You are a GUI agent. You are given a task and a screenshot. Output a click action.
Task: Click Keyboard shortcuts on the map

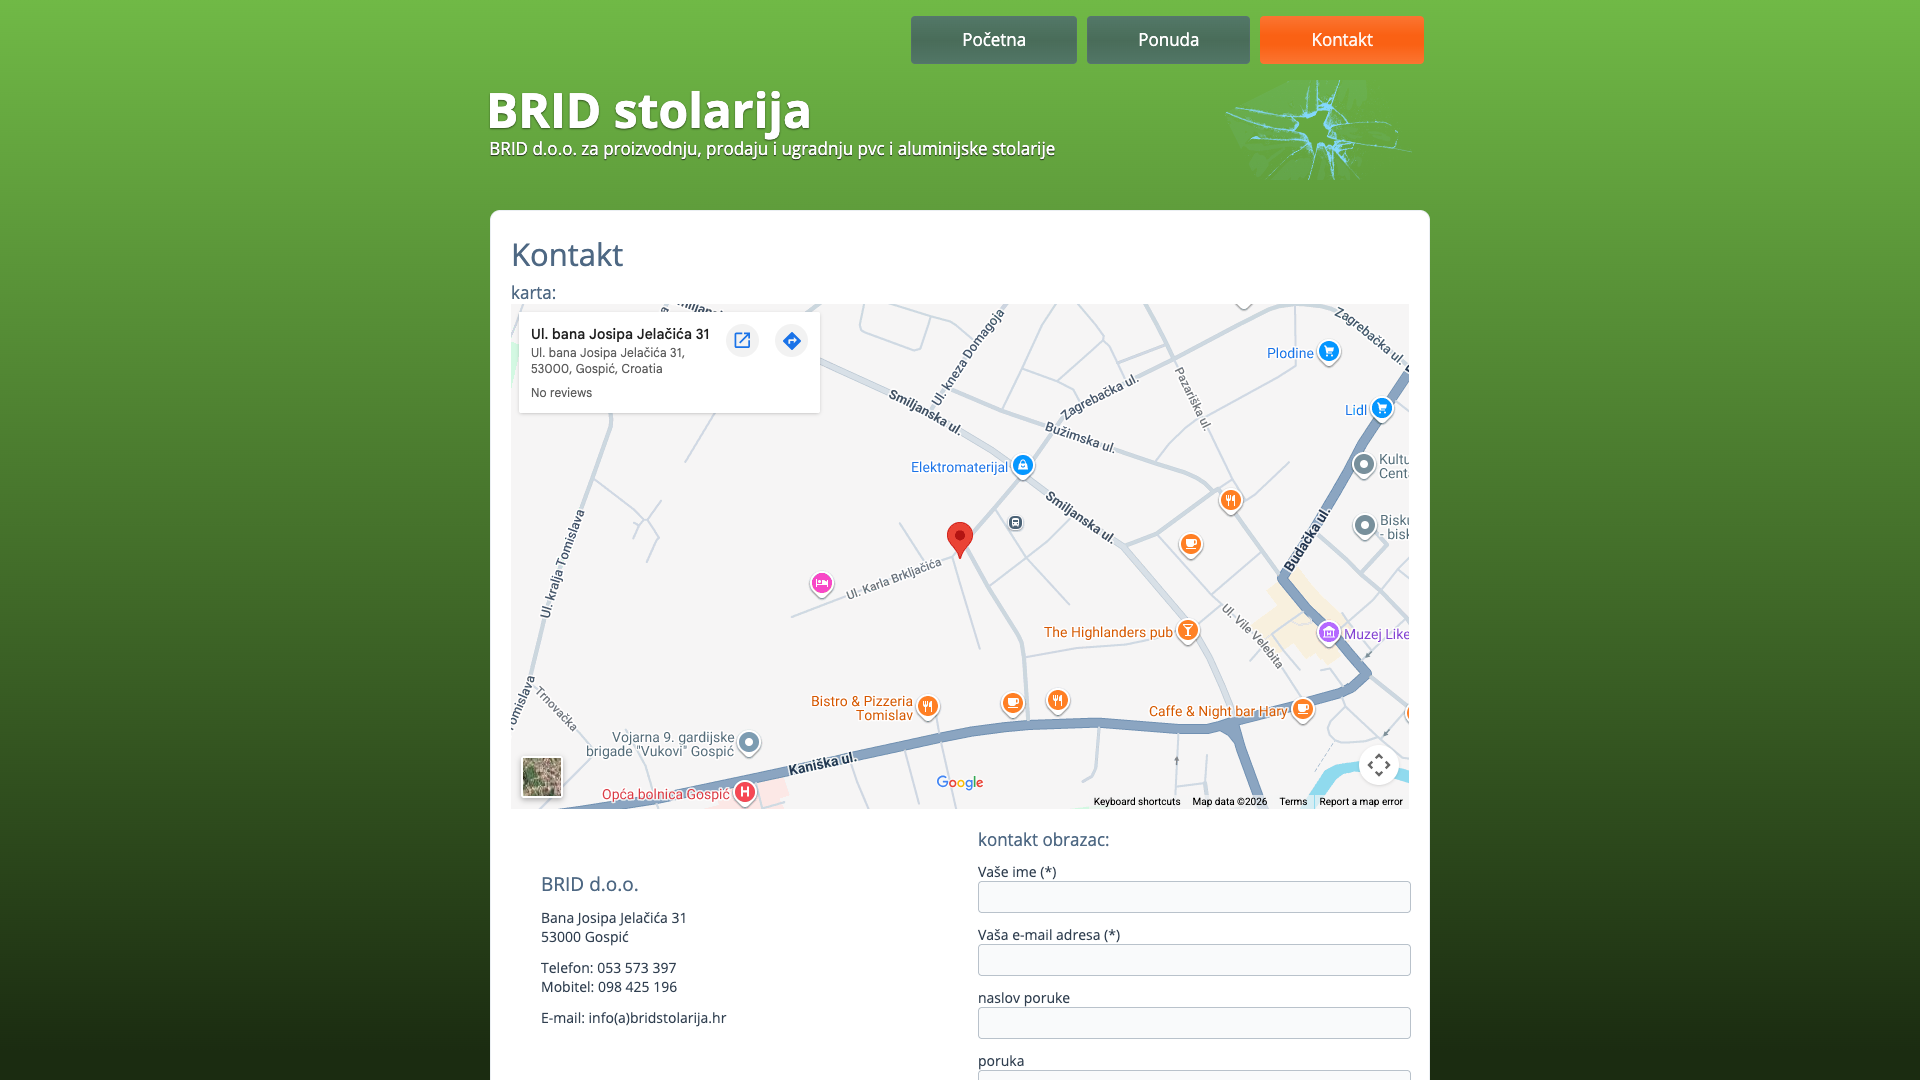tap(1136, 802)
